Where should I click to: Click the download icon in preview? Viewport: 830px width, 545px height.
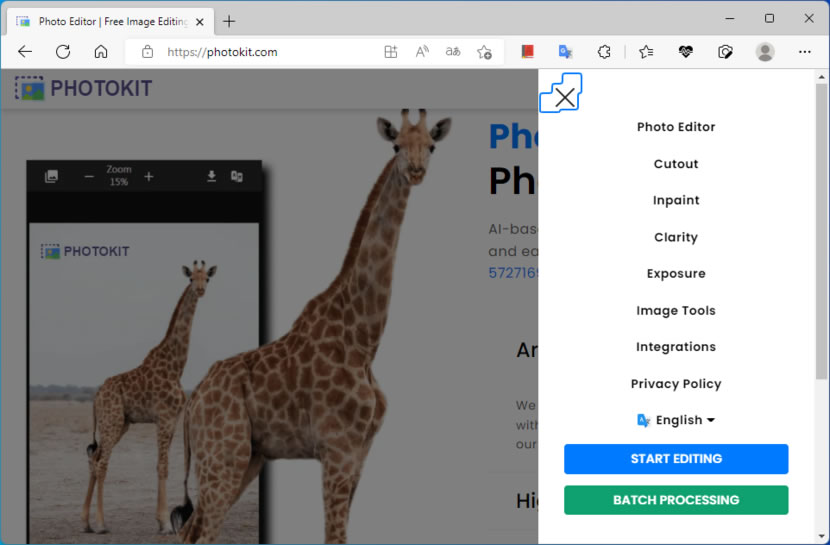211,176
